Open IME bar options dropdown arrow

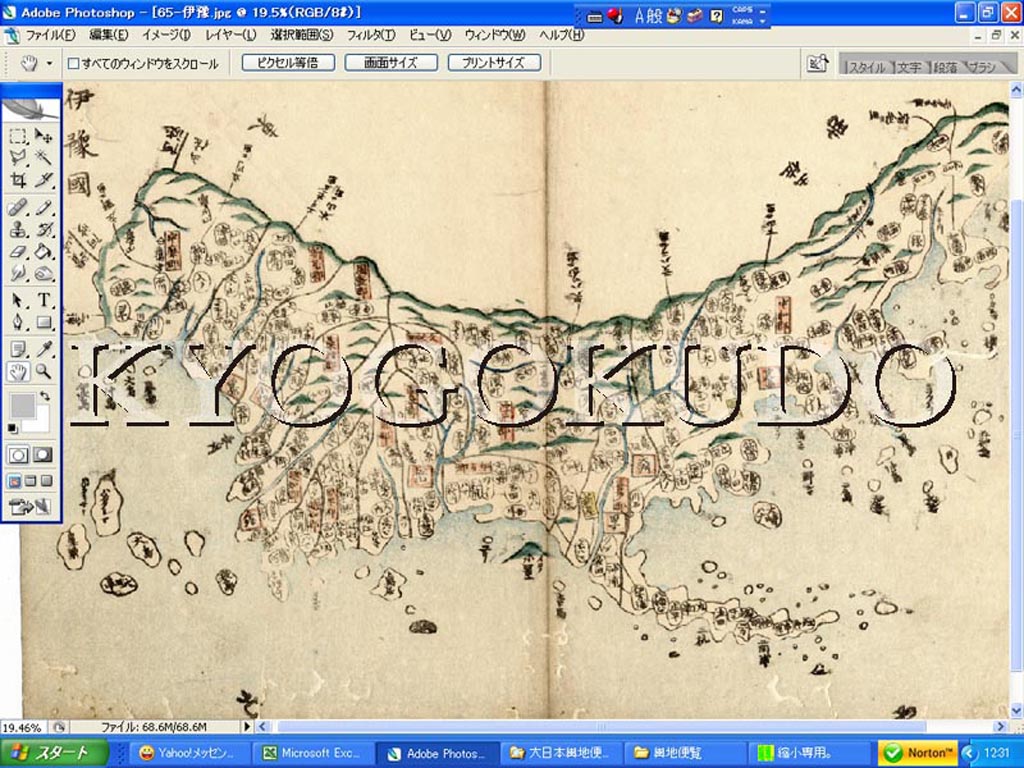click(x=763, y=22)
